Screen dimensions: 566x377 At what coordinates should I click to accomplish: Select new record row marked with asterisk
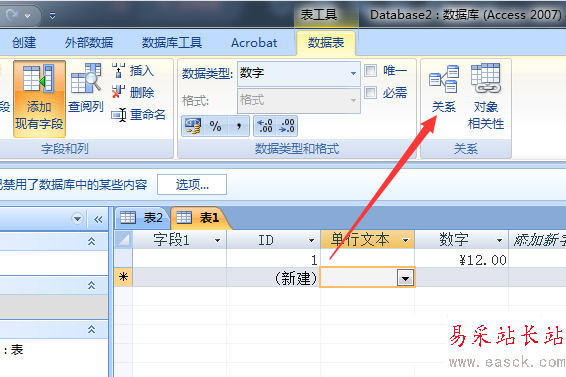point(123,277)
